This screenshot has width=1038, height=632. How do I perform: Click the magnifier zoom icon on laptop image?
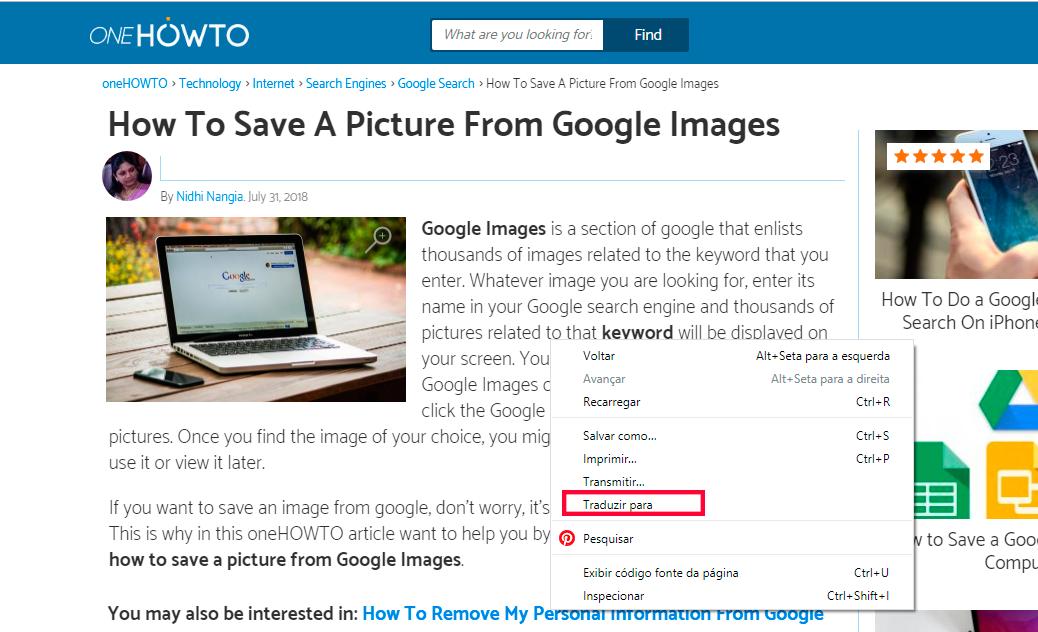380,238
